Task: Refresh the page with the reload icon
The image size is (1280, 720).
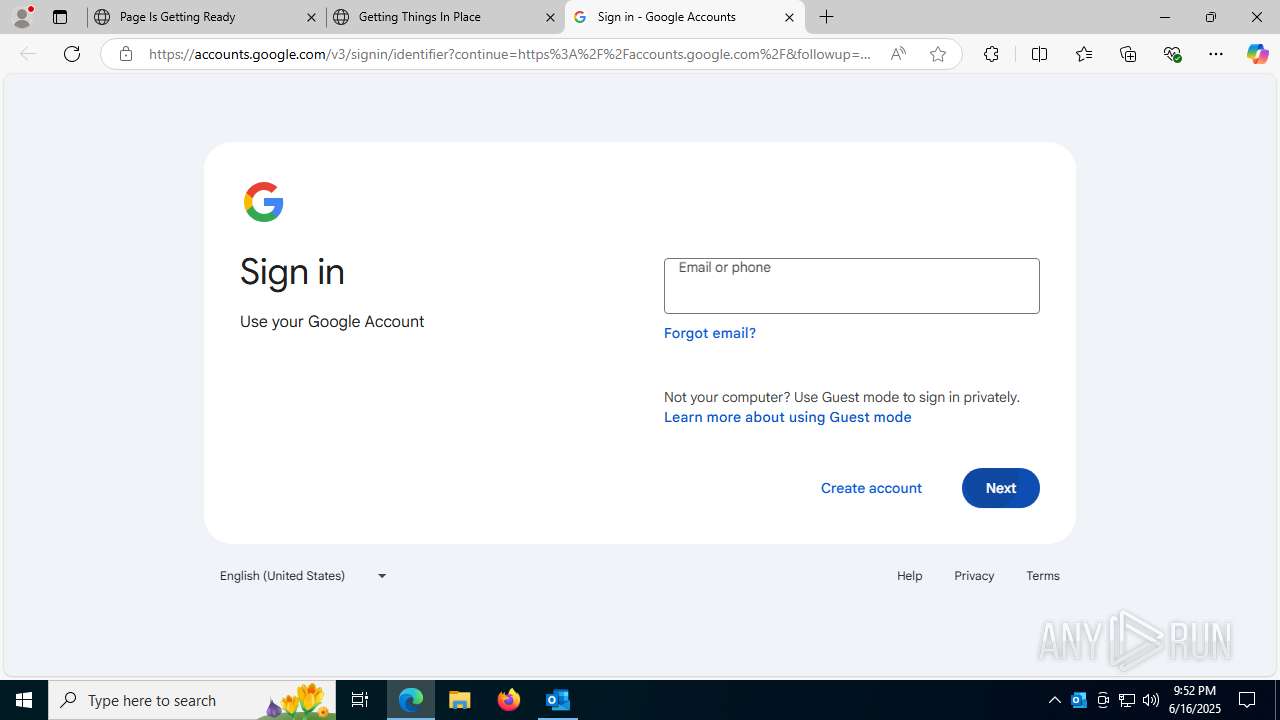Action: pos(72,54)
